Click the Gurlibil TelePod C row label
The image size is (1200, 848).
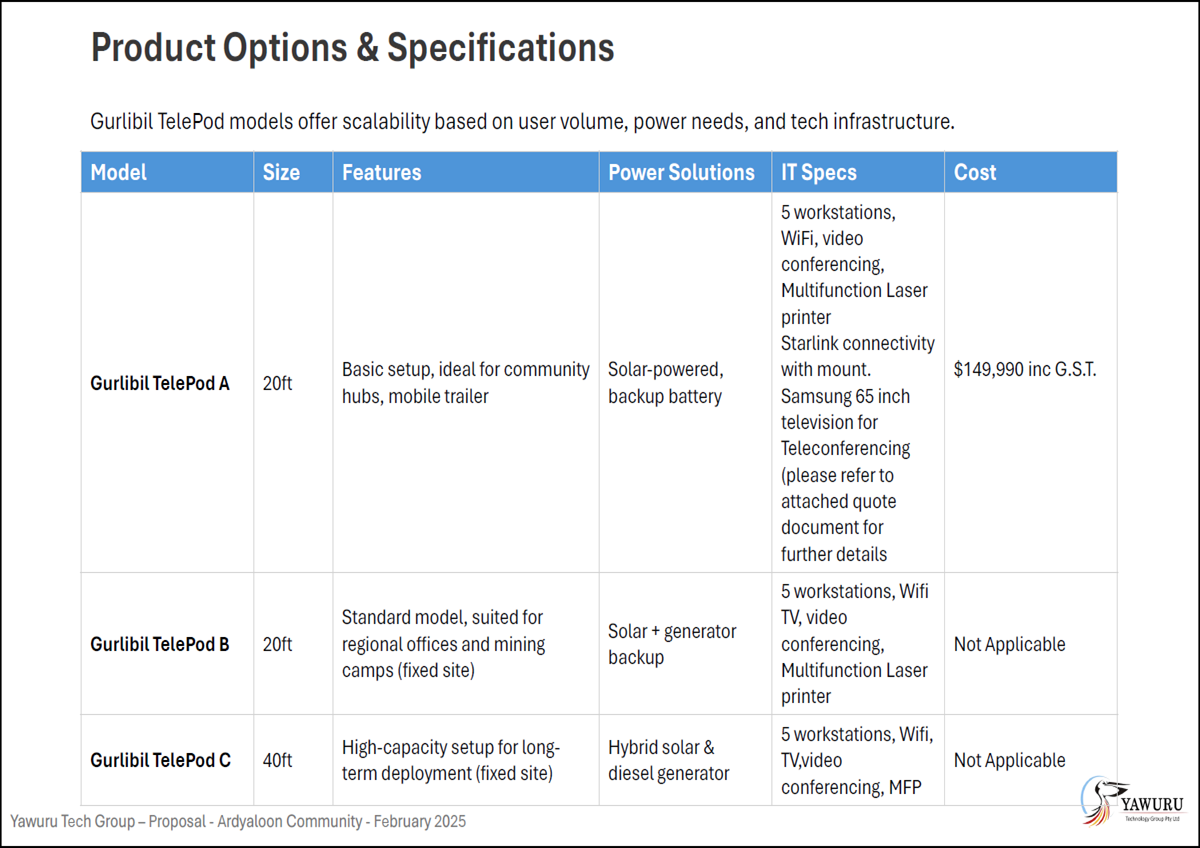point(160,760)
